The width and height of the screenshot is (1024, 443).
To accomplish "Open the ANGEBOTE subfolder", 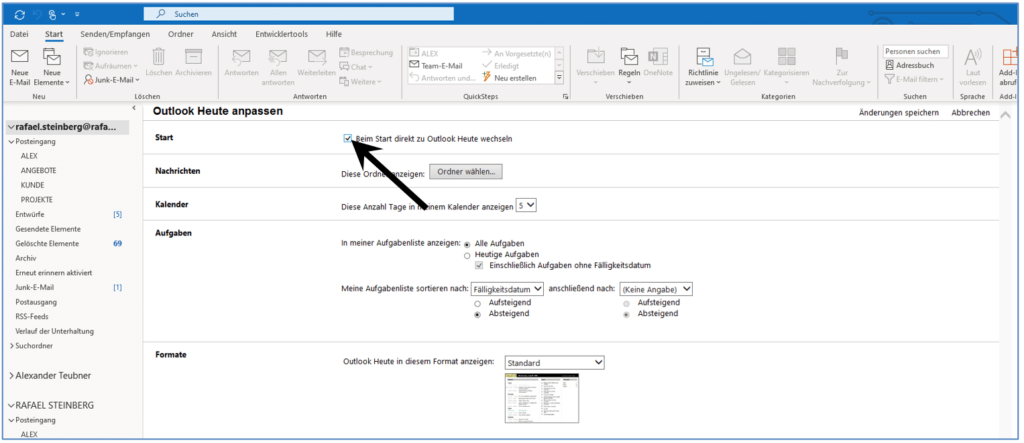I will tap(39, 171).
